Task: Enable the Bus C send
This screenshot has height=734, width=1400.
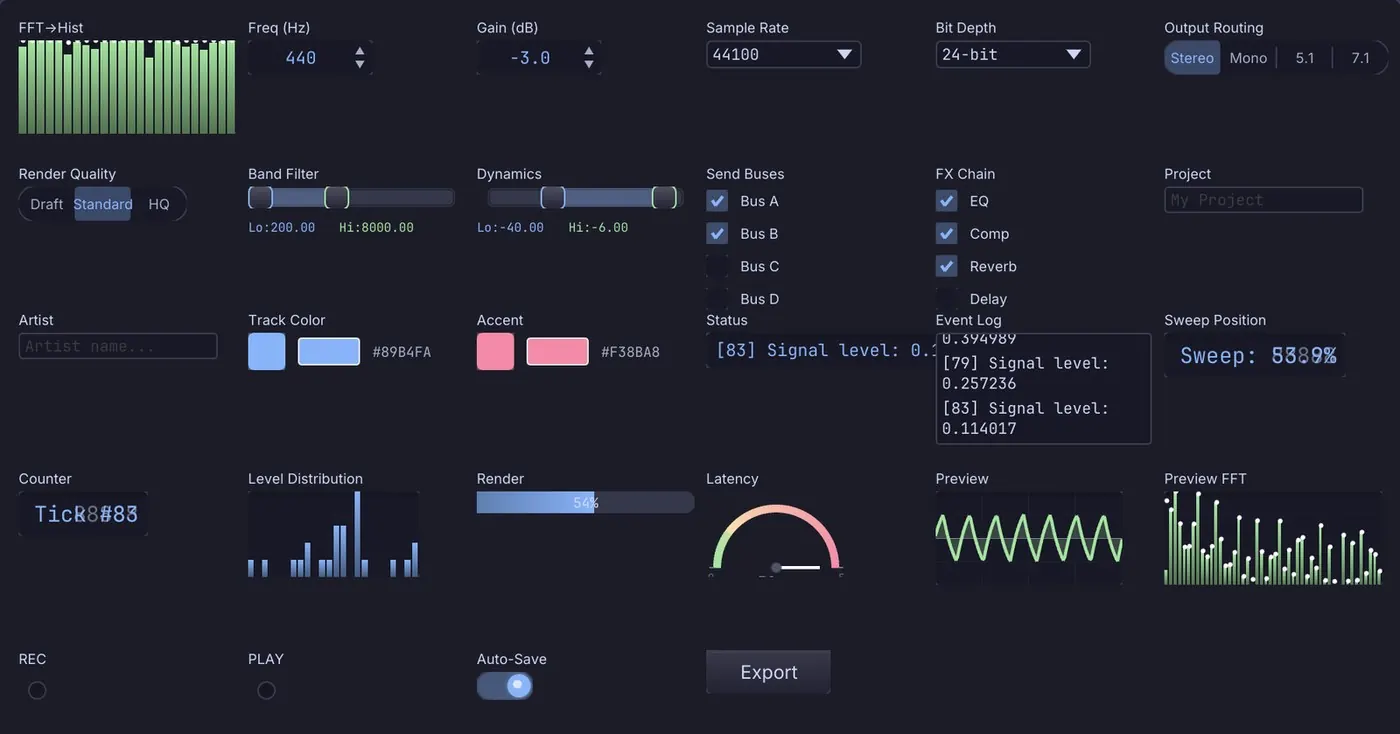Action: (x=717, y=267)
